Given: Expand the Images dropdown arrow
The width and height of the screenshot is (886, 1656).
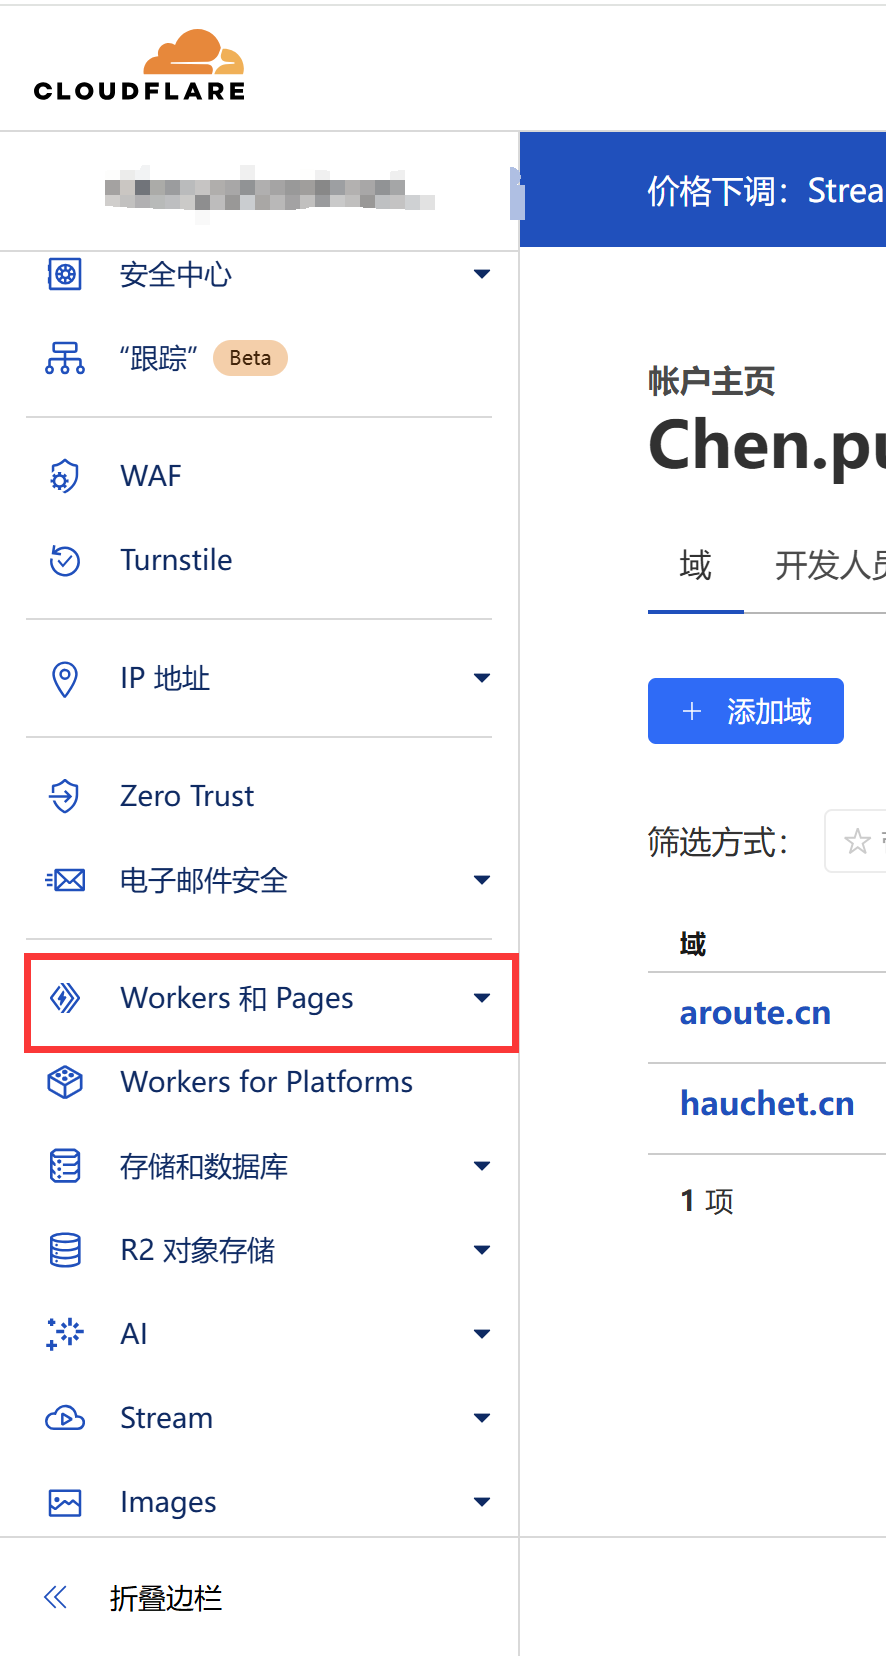Looking at the screenshot, I should click(x=482, y=1502).
